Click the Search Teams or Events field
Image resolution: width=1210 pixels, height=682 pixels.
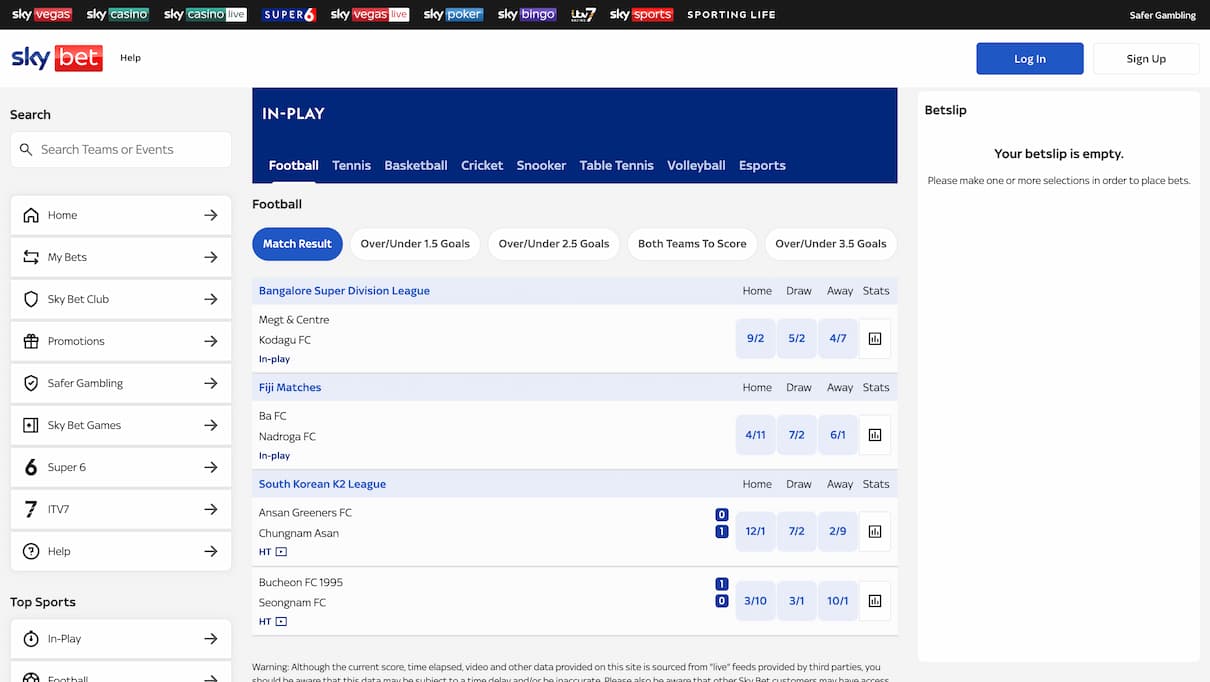click(x=130, y=150)
